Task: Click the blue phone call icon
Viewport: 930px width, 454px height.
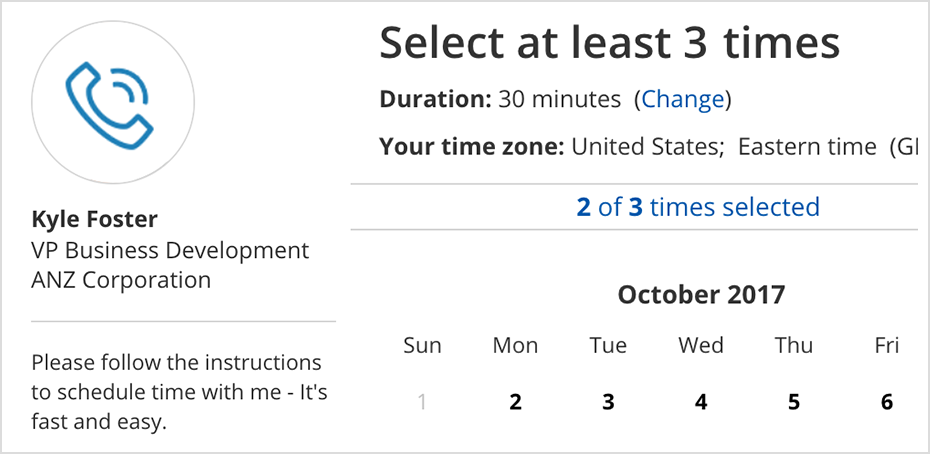Action: [x=109, y=104]
